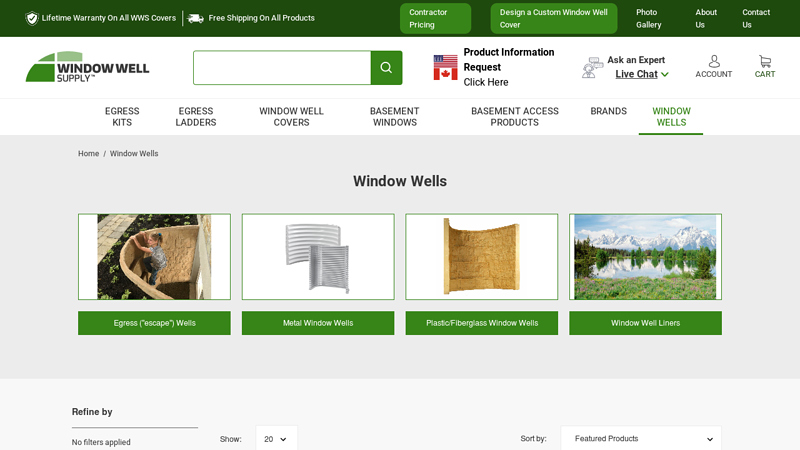Click Design a Custom Window Well Cover
800x450 pixels.
tap(554, 18)
